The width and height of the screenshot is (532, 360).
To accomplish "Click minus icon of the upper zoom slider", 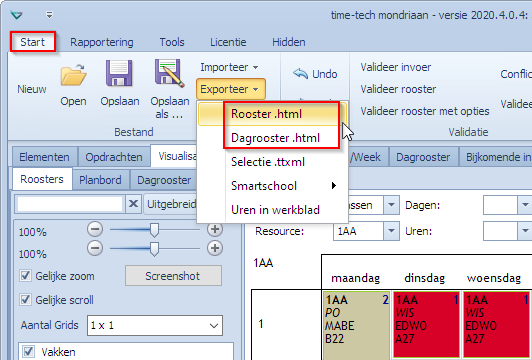I will tap(95, 230).
